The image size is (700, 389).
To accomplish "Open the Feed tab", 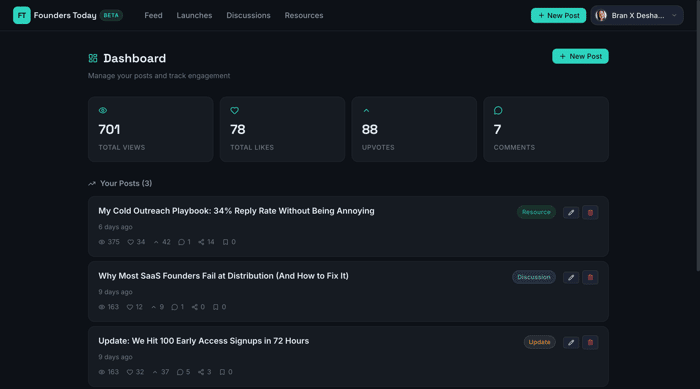I will [x=153, y=15].
